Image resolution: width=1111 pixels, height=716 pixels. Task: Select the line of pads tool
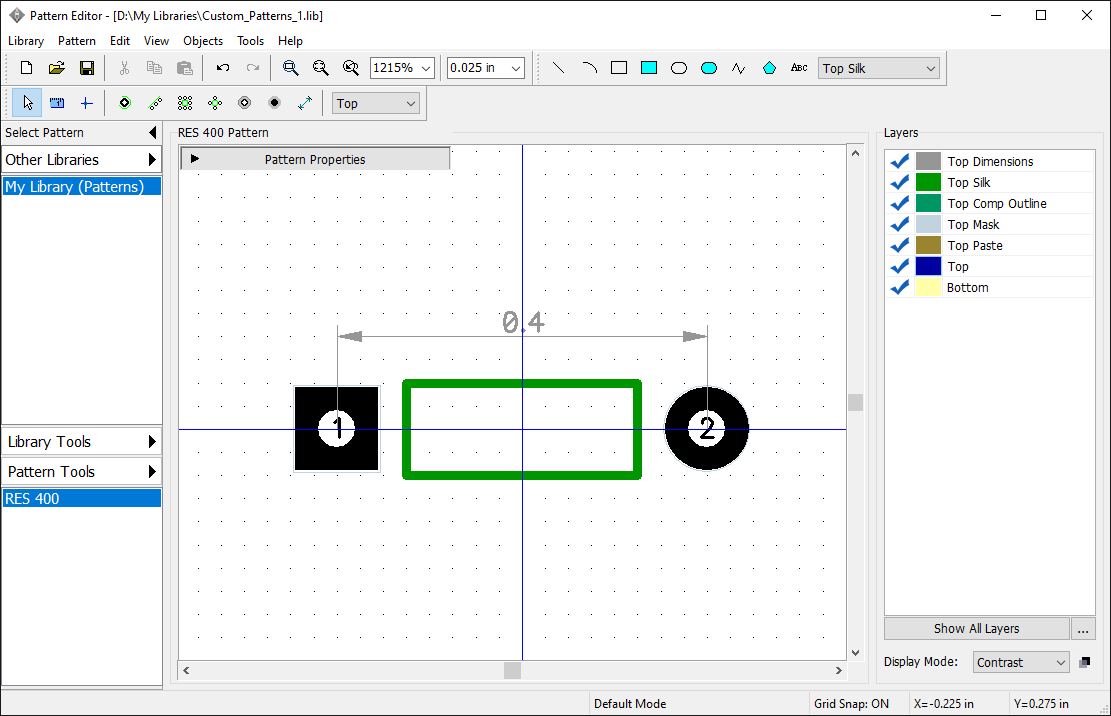(154, 103)
